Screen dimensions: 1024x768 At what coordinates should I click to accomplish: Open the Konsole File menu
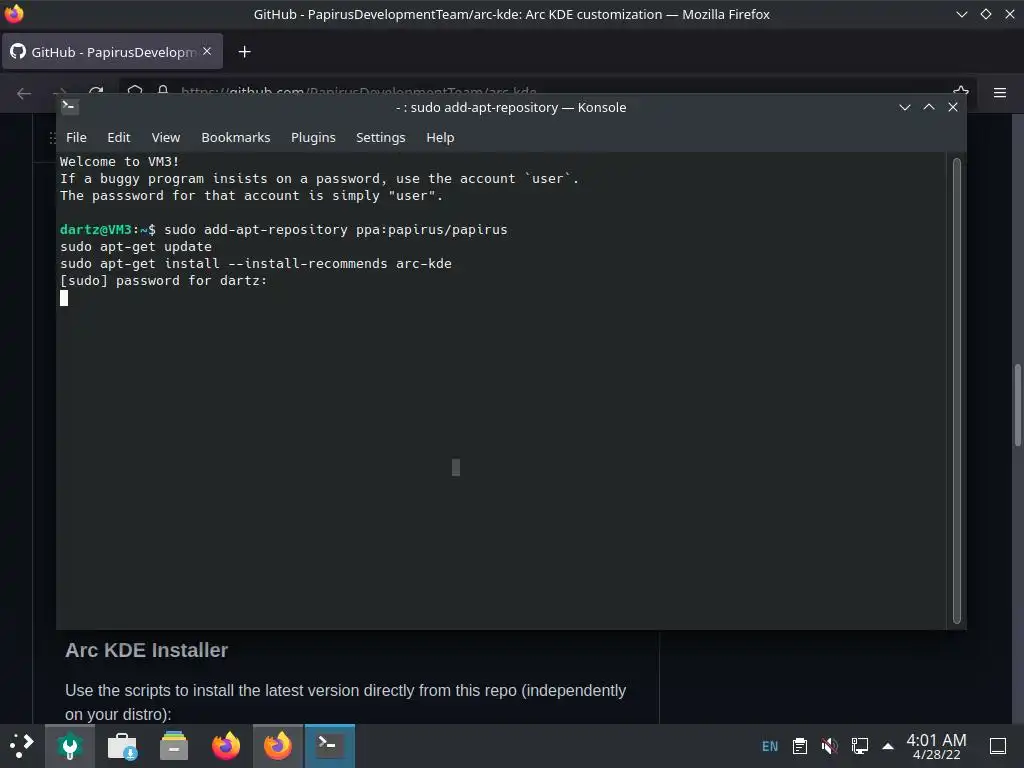76,138
